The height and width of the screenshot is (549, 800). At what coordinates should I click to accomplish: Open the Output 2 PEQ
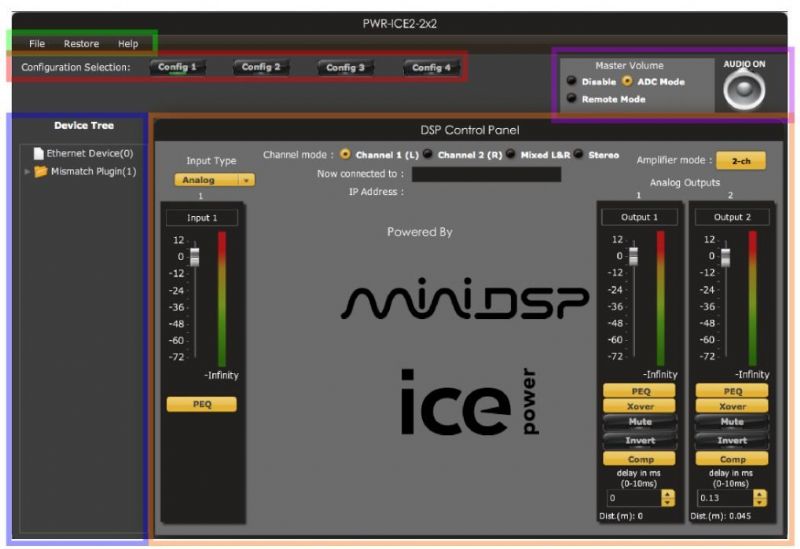pyautogui.click(x=732, y=391)
